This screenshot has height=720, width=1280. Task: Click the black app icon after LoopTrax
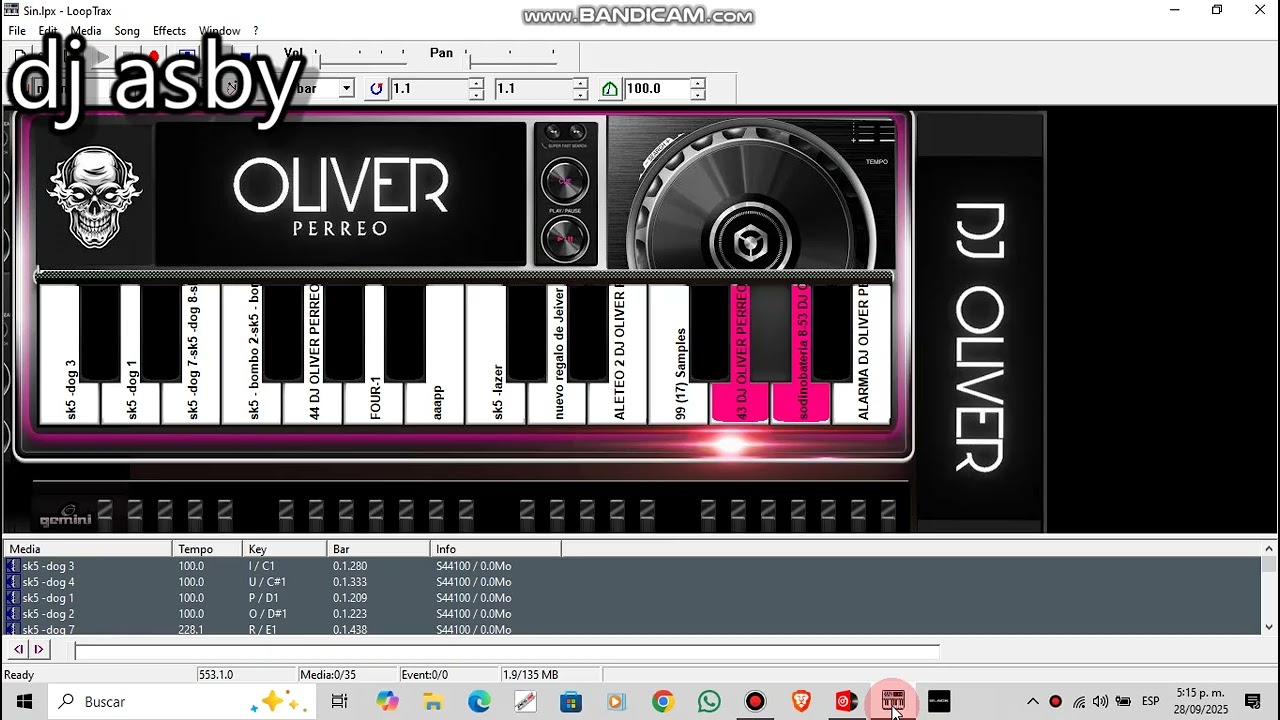939,702
